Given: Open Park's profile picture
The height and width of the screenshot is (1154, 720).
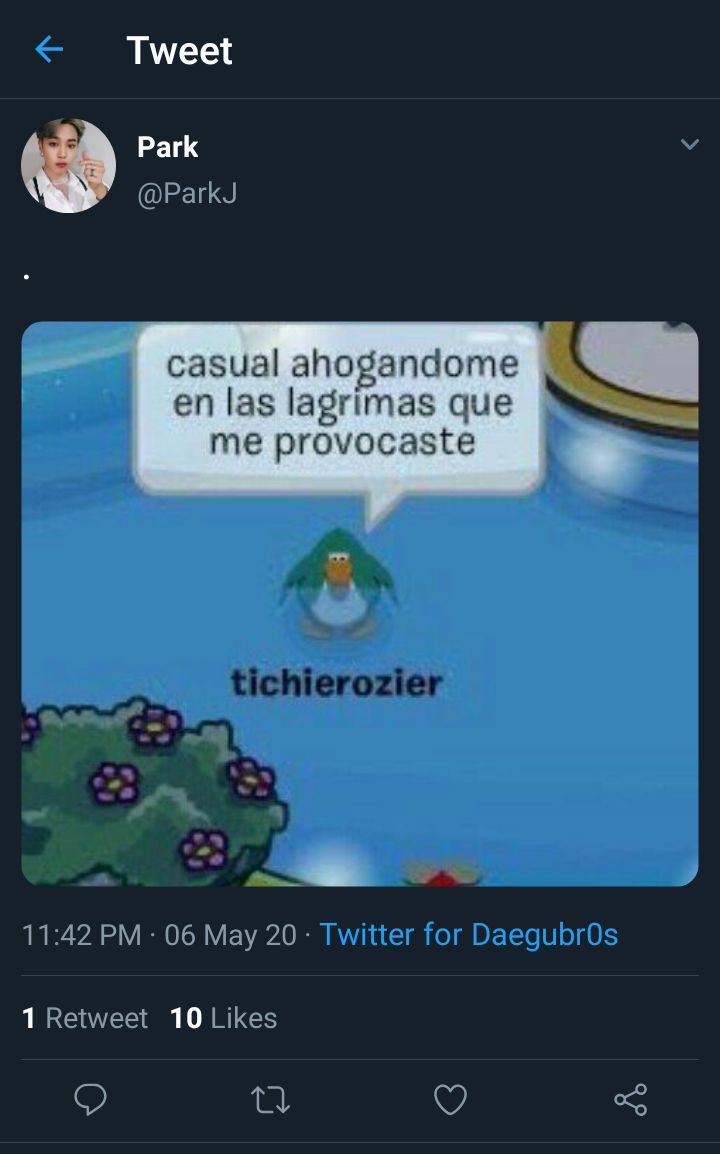Looking at the screenshot, I should point(68,166).
